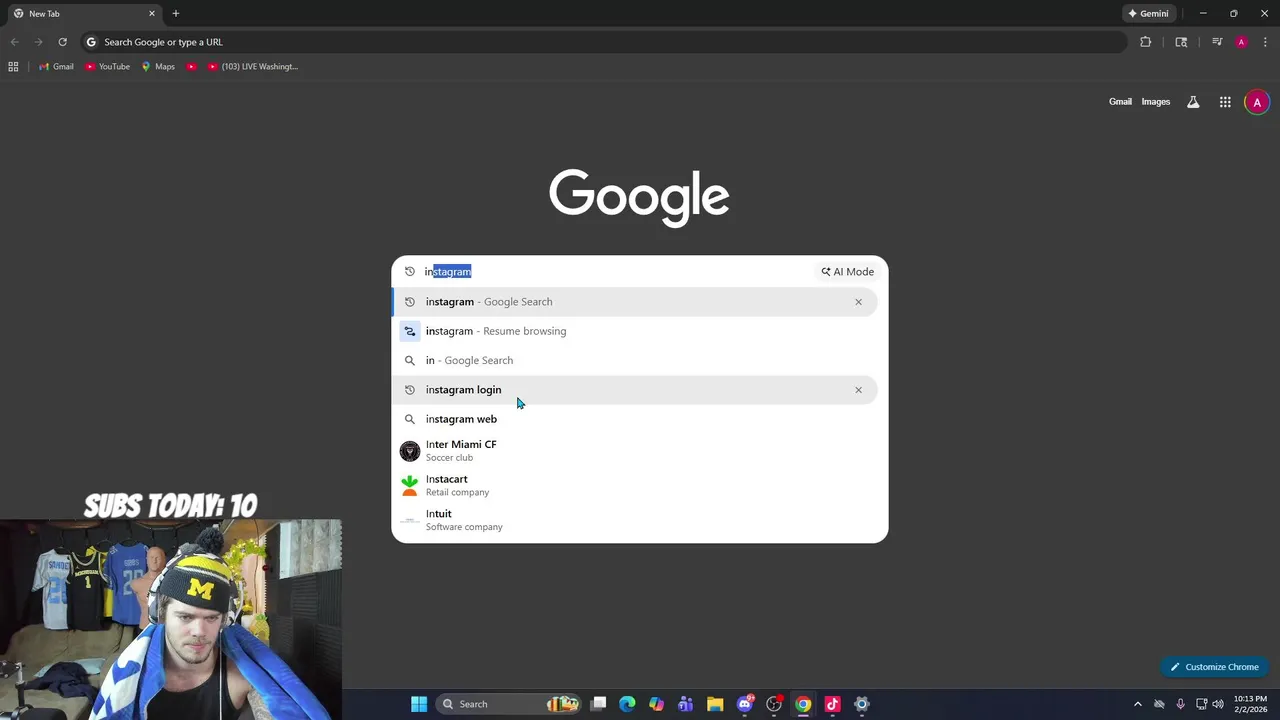The height and width of the screenshot is (720, 1280).
Task: Select Intuit software company suggestion
Action: (634, 520)
